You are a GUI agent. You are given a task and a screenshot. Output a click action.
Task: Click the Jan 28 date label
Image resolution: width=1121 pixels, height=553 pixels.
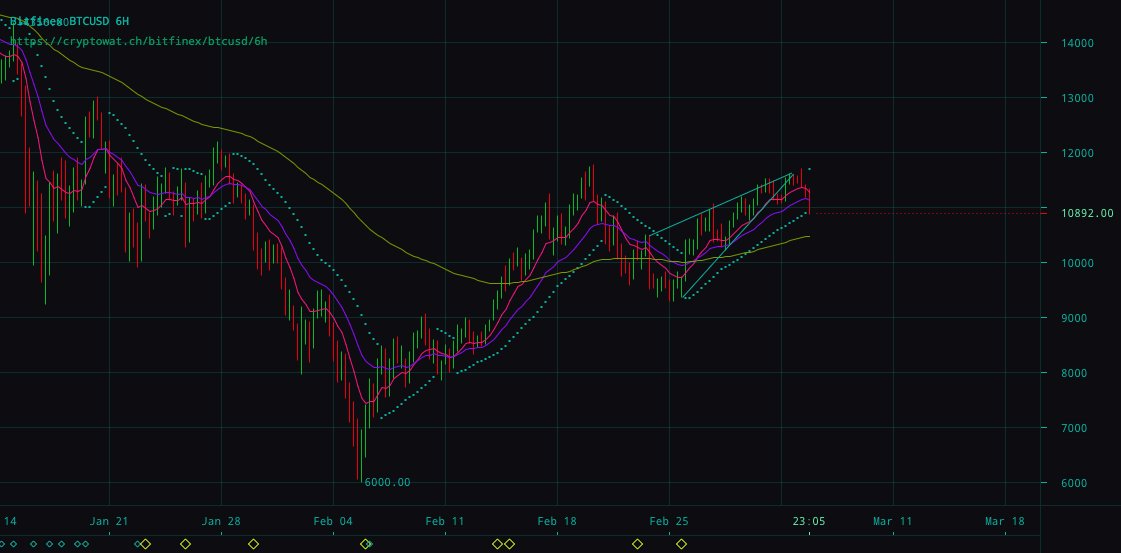(221, 521)
